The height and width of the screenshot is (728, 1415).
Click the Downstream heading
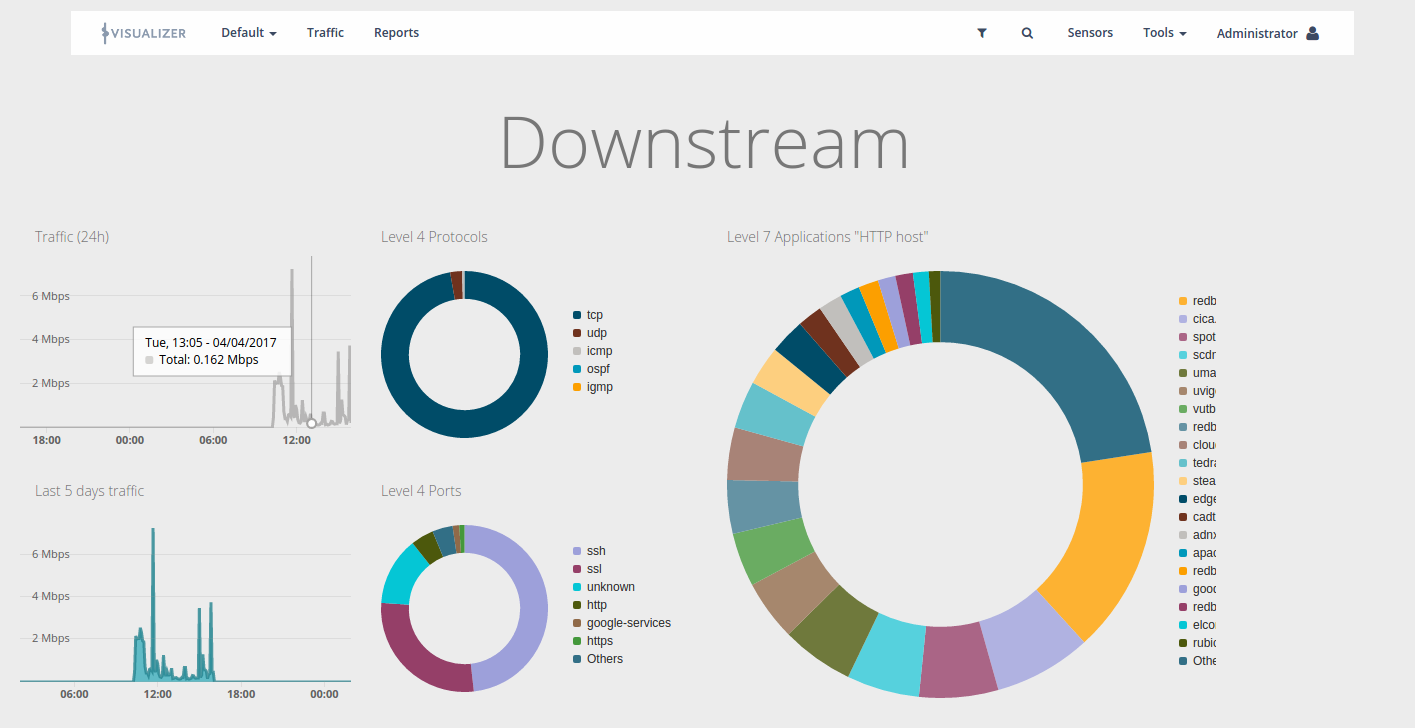pos(705,142)
